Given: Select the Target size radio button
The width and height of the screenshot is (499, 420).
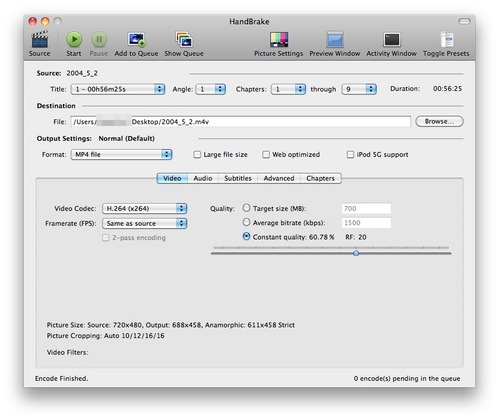Looking at the screenshot, I should [246, 208].
